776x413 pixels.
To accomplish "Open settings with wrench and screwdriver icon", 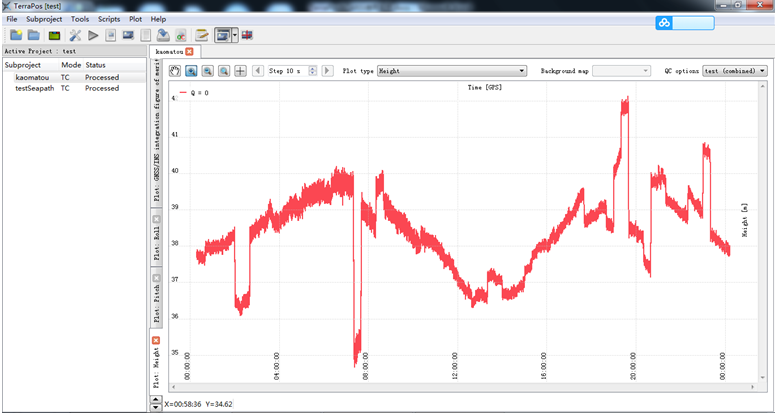I will [x=75, y=35].
